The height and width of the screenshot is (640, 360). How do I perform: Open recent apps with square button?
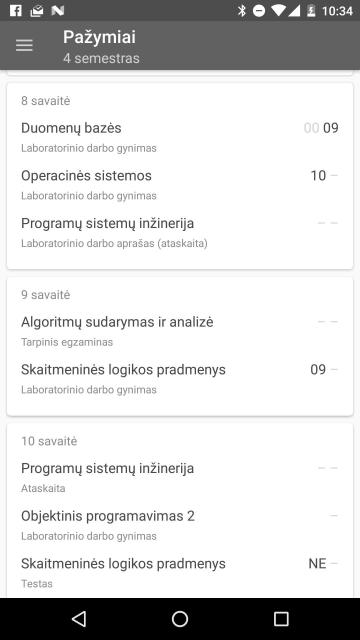point(281,619)
